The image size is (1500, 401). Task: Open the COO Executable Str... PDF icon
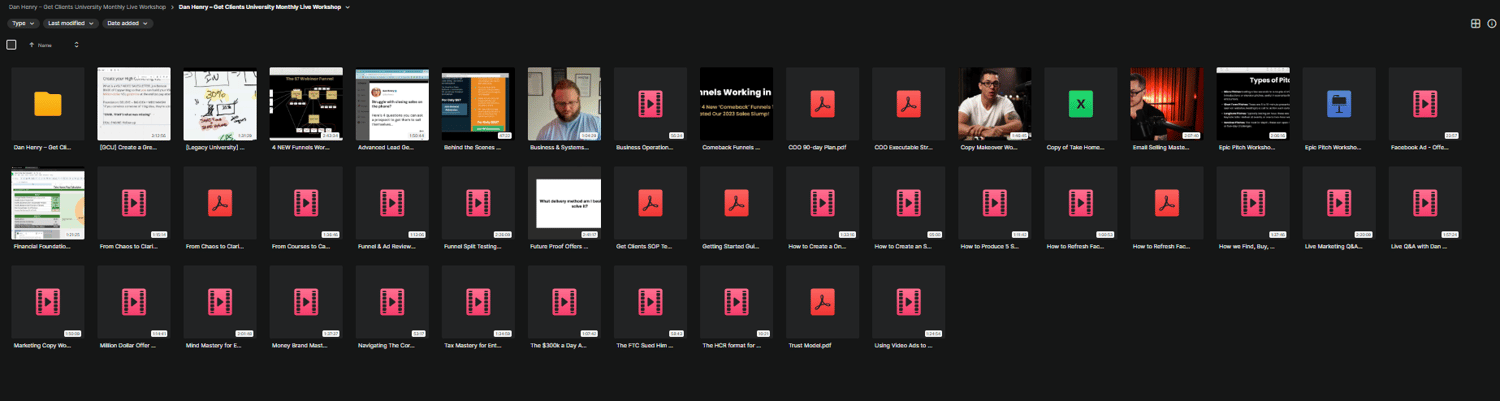(908, 104)
